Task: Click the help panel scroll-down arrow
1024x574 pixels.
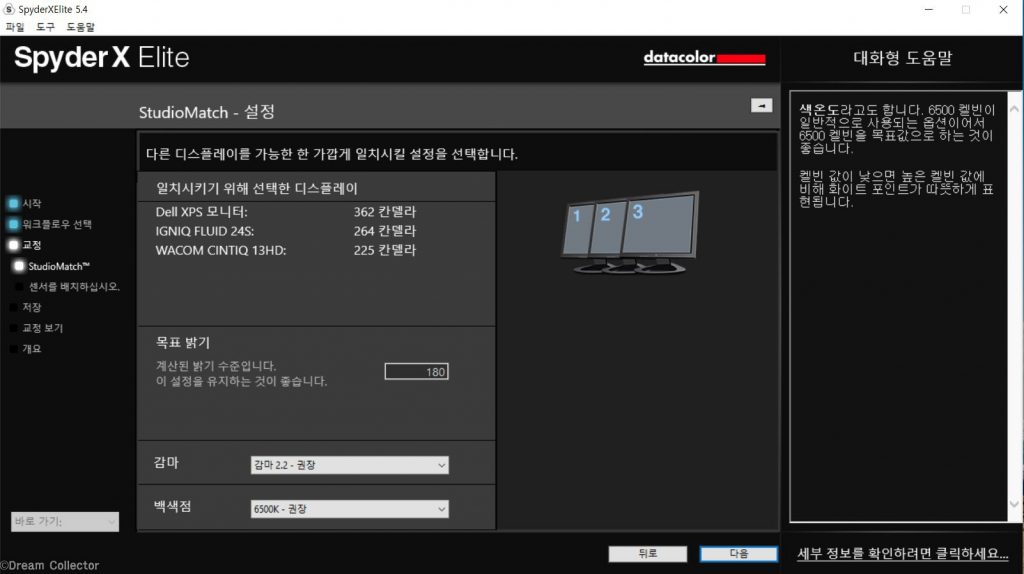Action: (1014, 504)
